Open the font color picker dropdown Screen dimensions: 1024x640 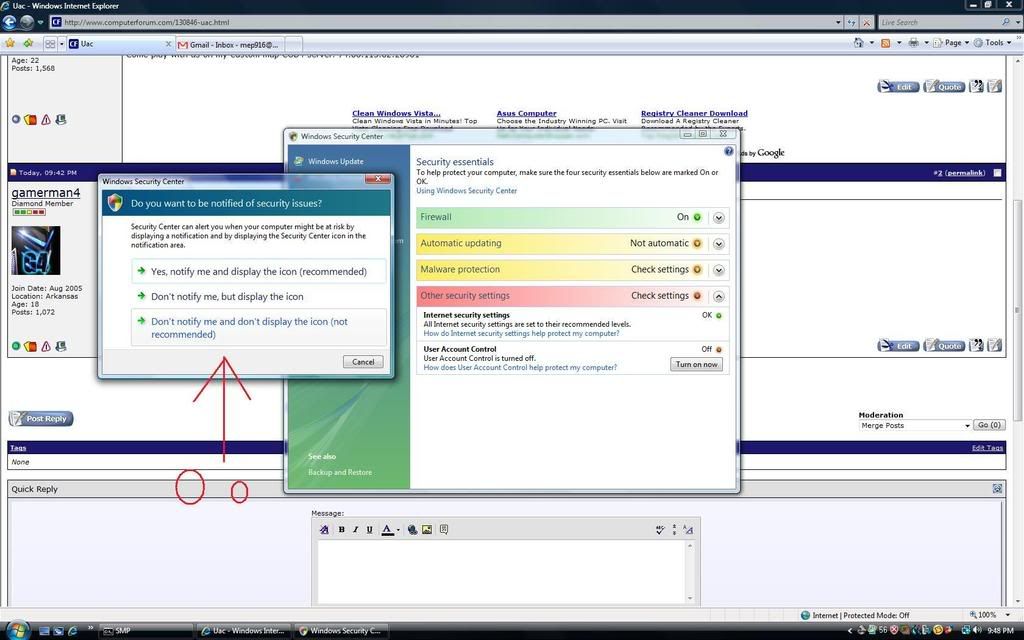[398, 531]
